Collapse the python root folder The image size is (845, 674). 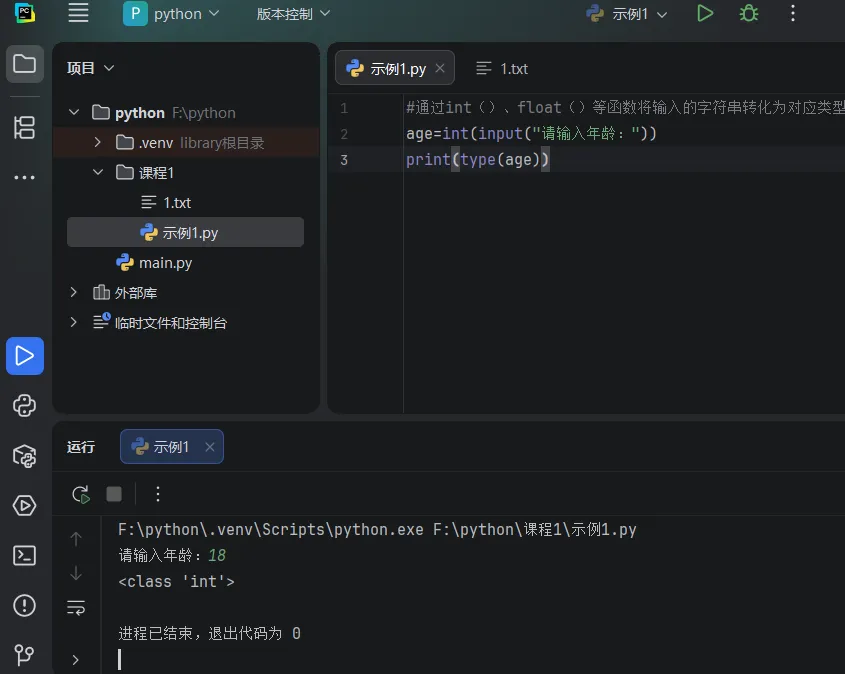click(74, 112)
